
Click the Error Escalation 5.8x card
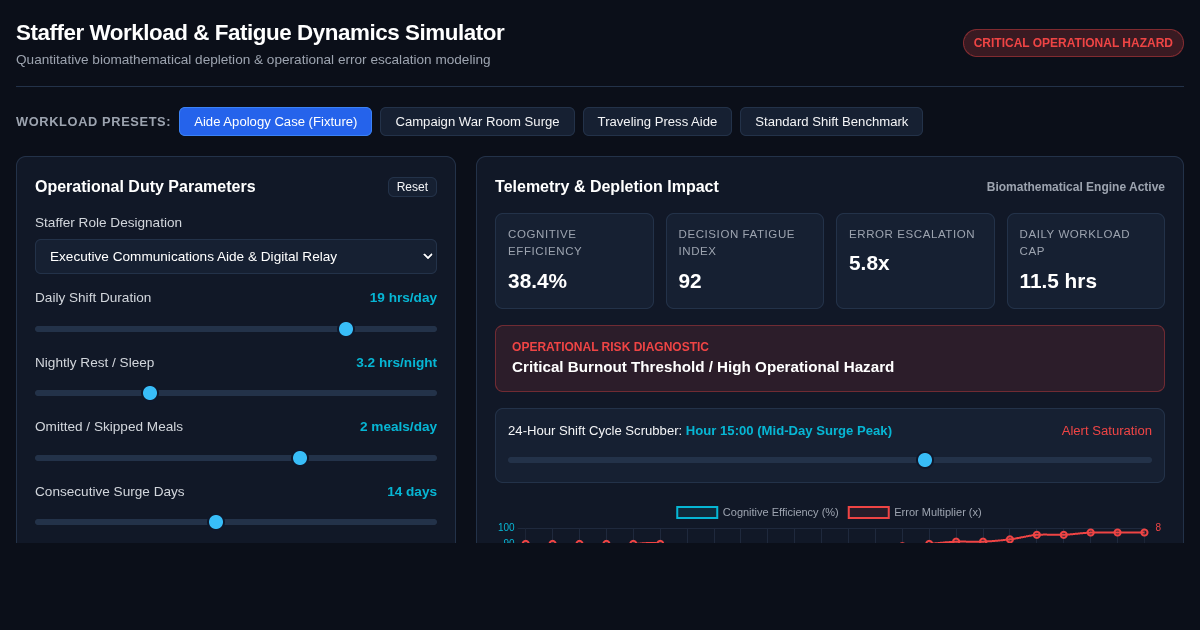pos(915,261)
